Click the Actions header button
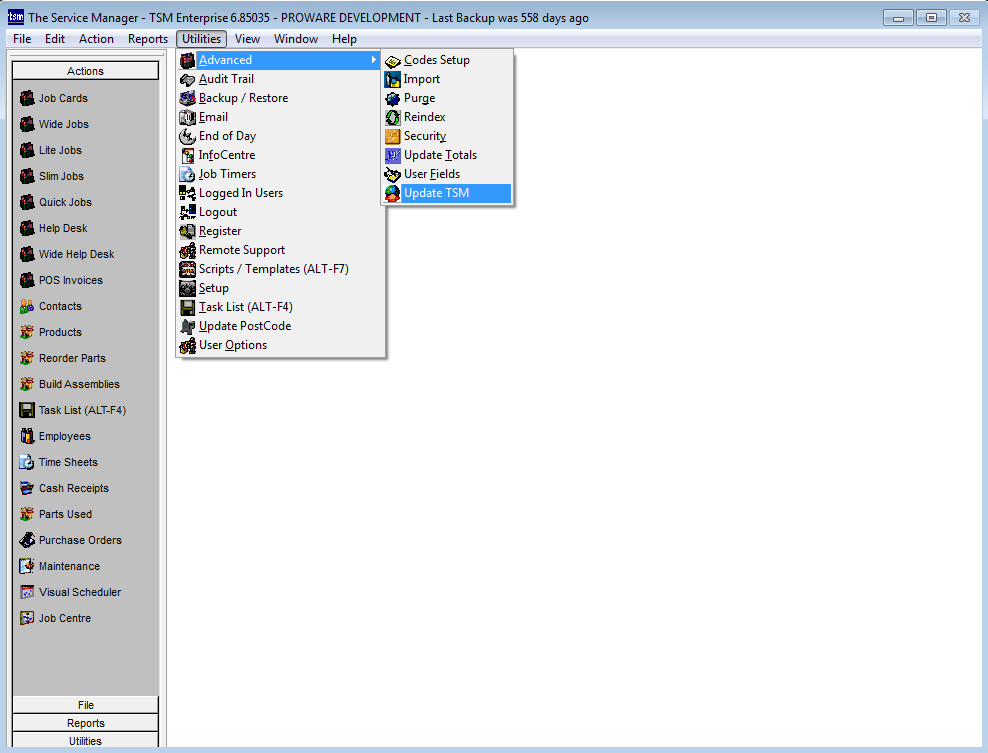This screenshot has height=753, width=988. (85, 71)
